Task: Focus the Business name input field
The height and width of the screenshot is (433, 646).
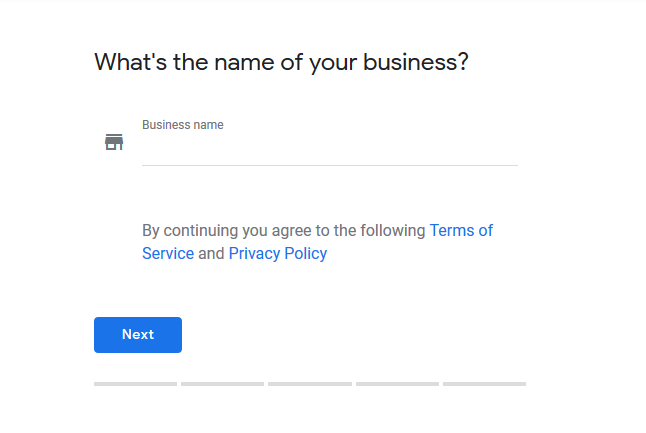Action: (330, 148)
